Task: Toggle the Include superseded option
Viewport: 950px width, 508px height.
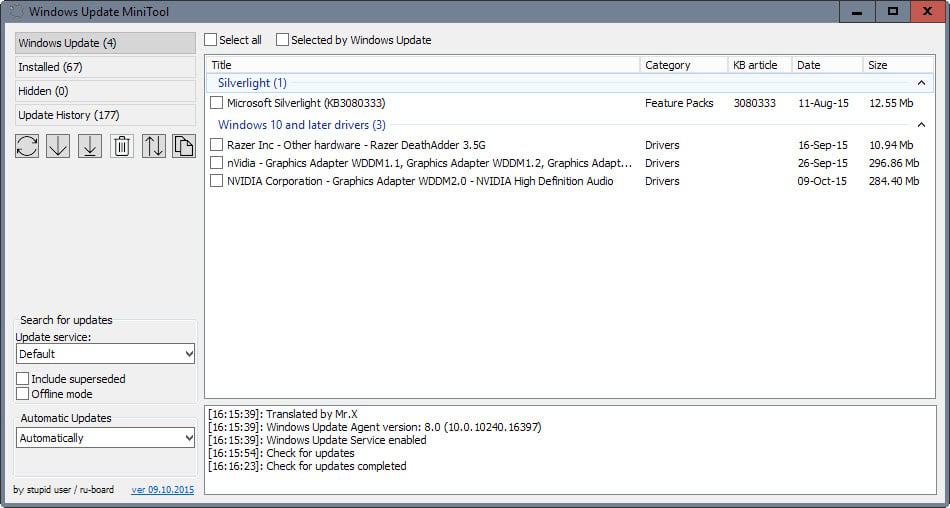Action: point(23,379)
